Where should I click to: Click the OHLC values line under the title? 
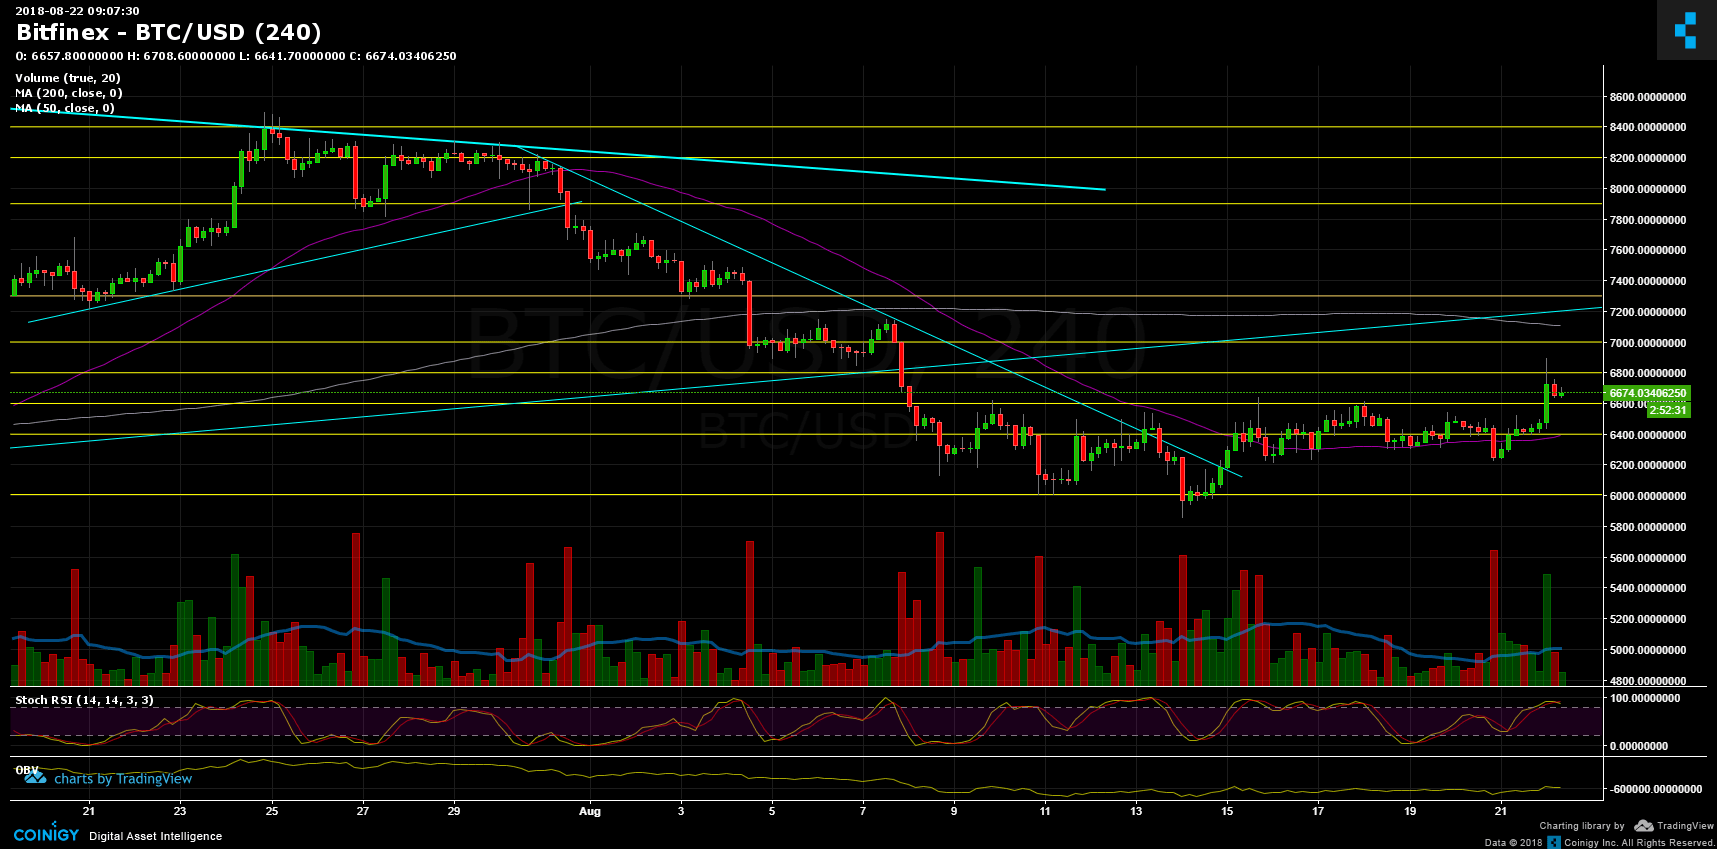(236, 56)
